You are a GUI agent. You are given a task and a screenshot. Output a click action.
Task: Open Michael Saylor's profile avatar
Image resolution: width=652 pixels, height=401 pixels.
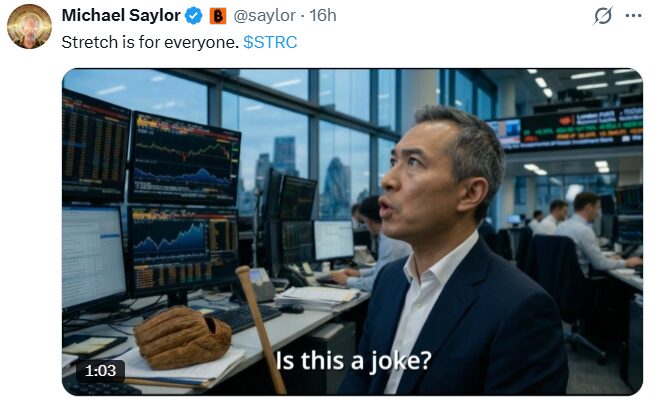pos(30,24)
